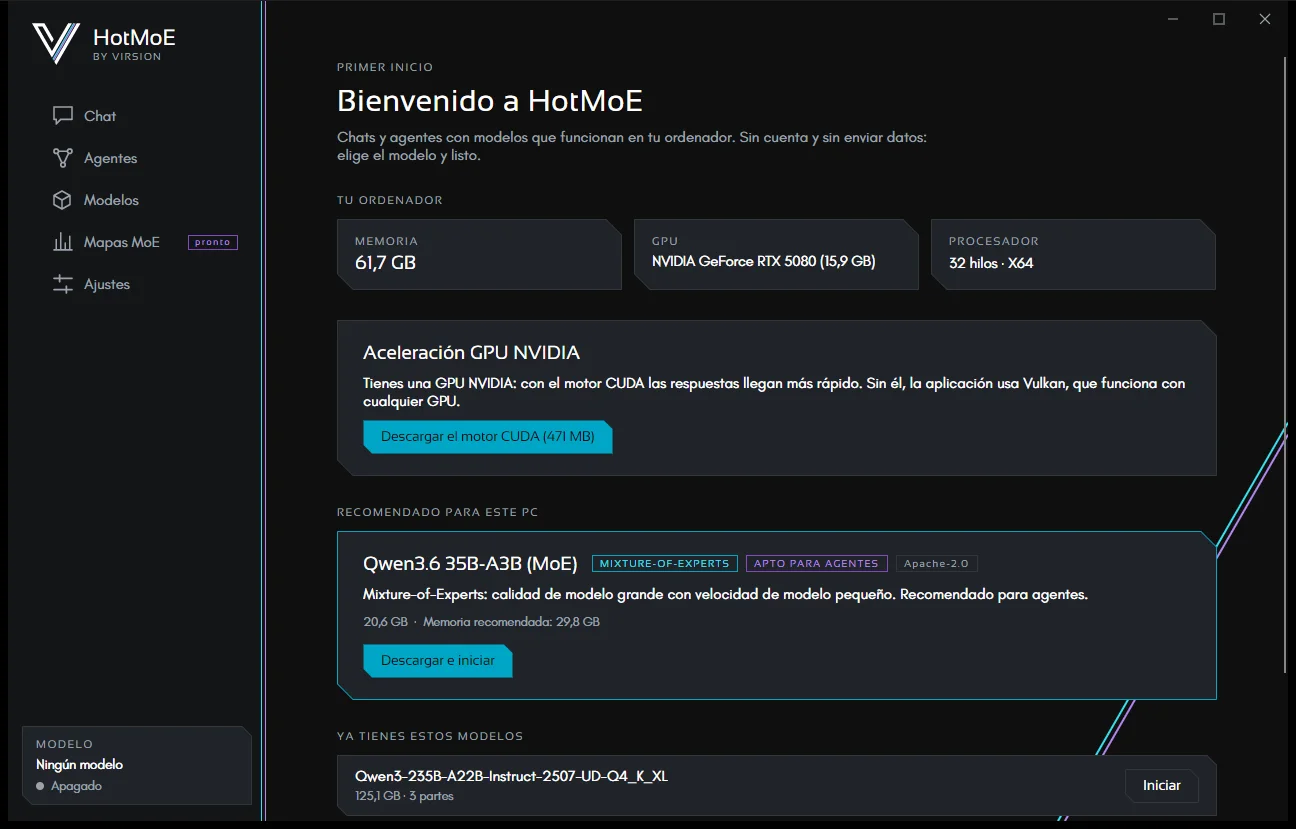Open the Chat section
The height and width of the screenshot is (829, 1296).
pyautogui.click(x=100, y=116)
